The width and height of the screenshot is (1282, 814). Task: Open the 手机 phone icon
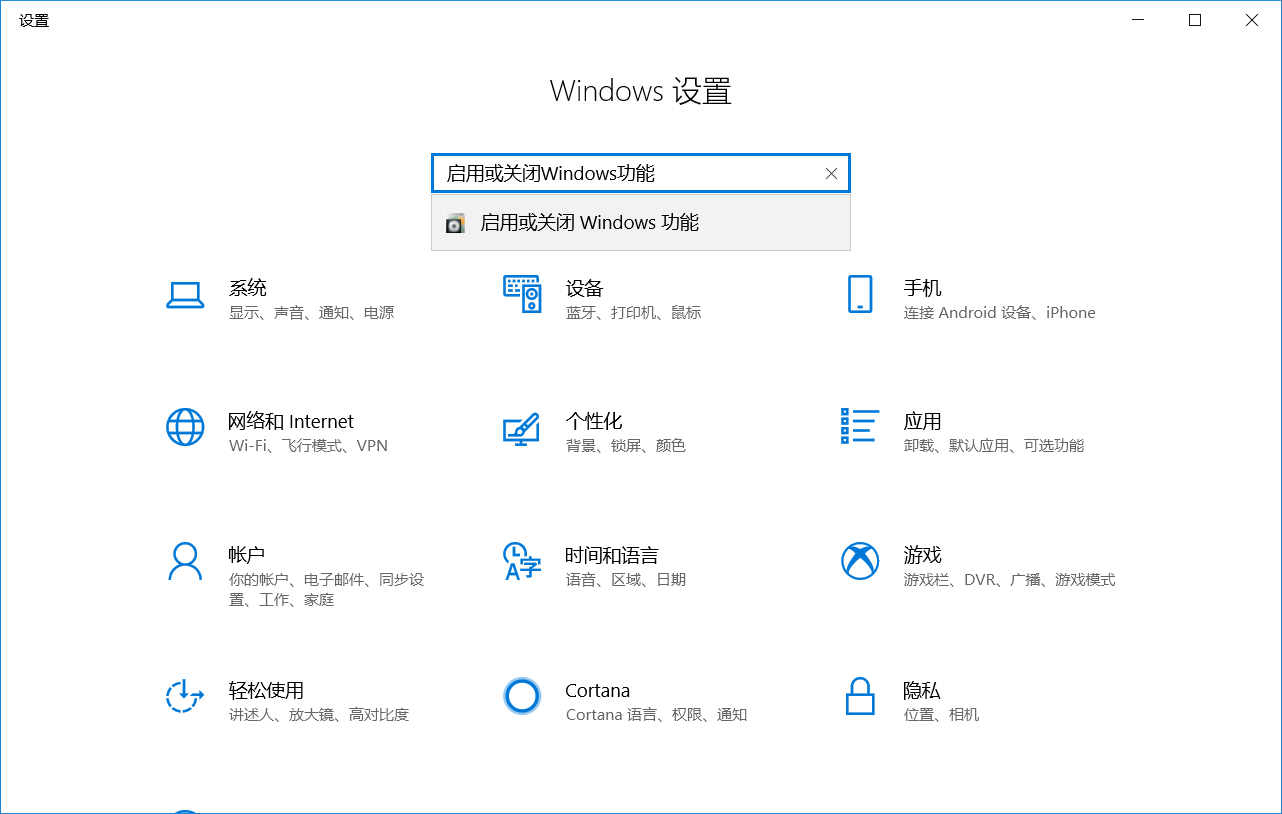[x=860, y=295]
